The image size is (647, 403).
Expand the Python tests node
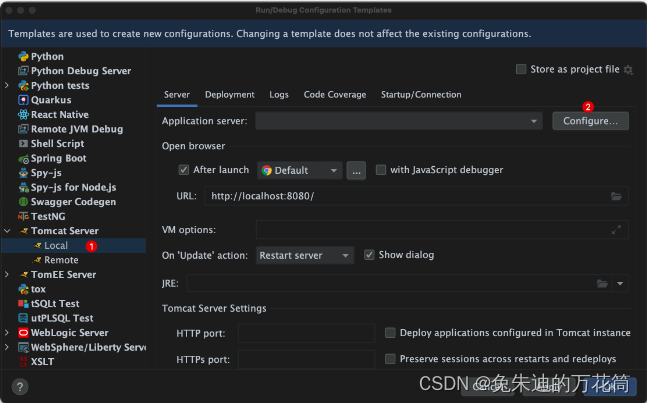(x=7, y=85)
